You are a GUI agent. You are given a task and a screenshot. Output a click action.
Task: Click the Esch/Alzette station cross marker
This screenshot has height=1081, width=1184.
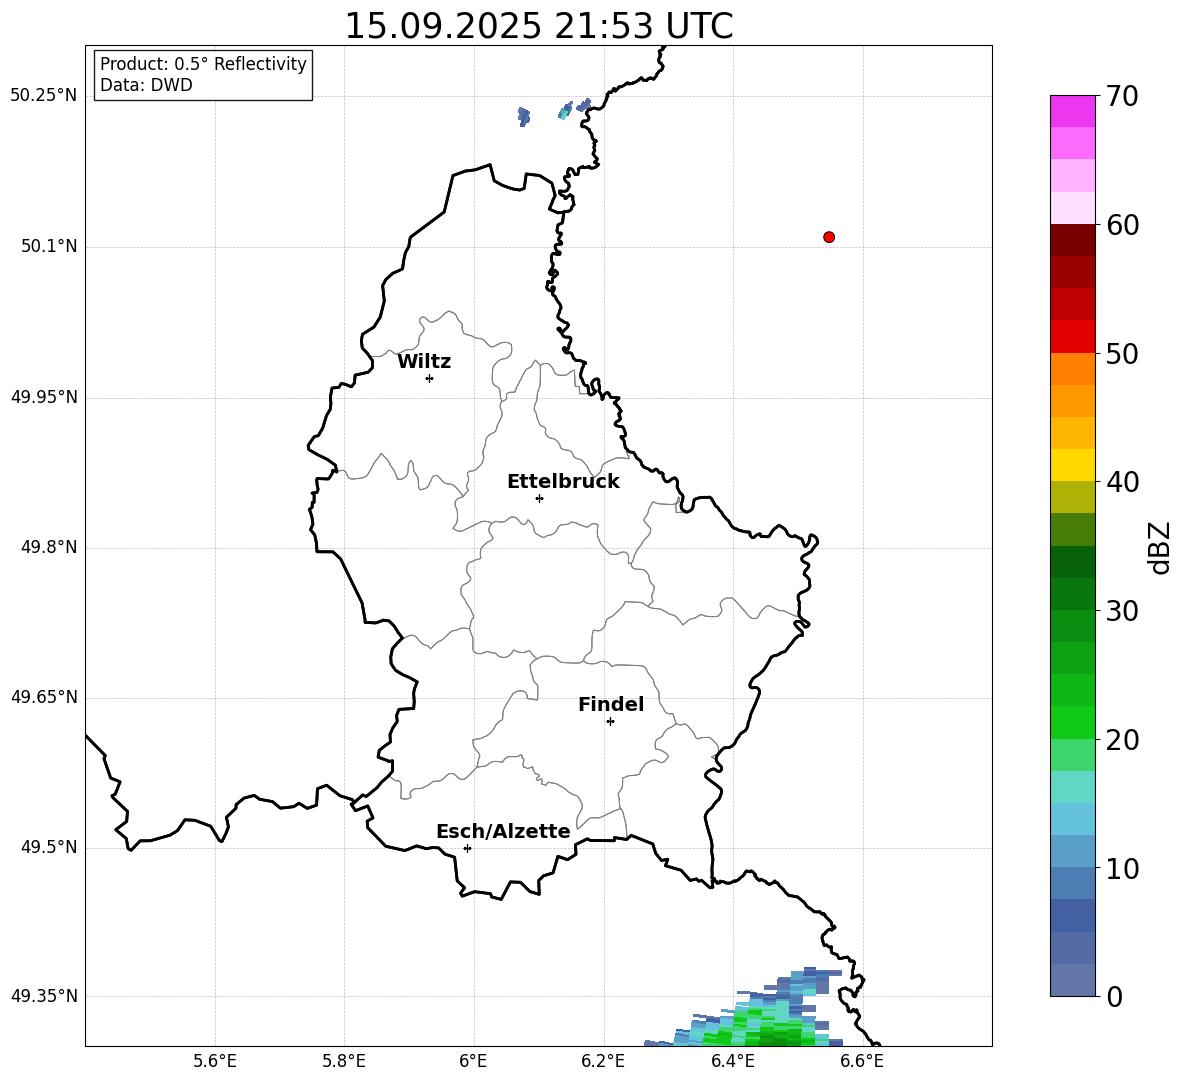467,848
